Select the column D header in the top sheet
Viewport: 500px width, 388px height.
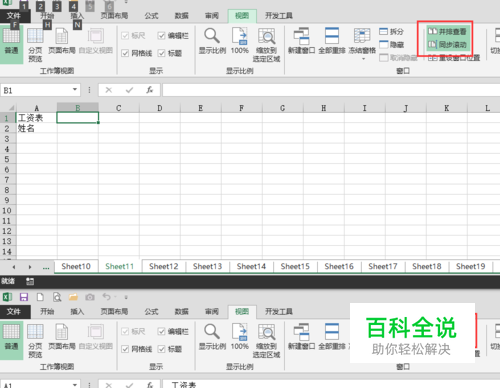[x=160, y=108]
